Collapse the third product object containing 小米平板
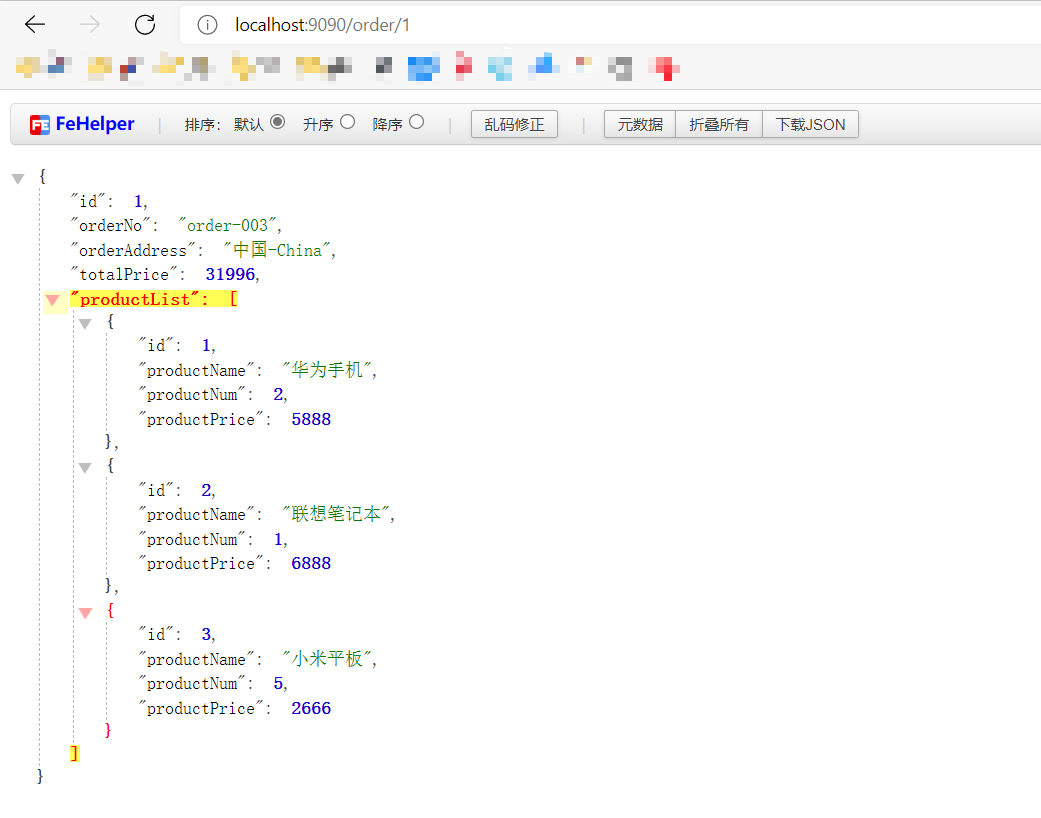 tap(85, 612)
